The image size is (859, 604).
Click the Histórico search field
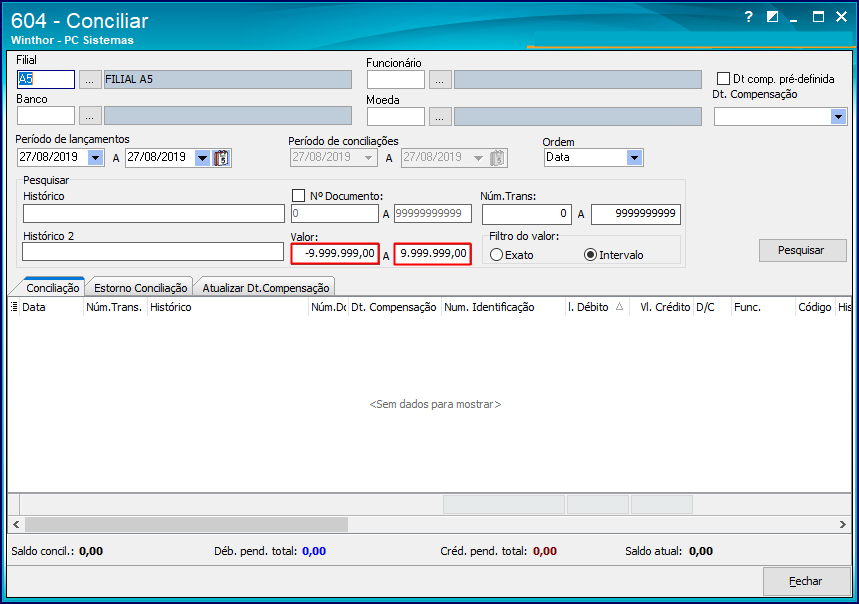[x=154, y=214]
